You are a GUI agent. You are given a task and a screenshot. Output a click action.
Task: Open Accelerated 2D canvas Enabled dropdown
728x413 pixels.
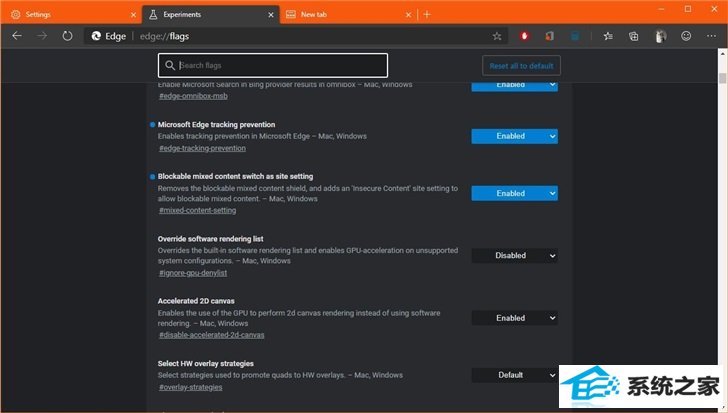(514, 318)
